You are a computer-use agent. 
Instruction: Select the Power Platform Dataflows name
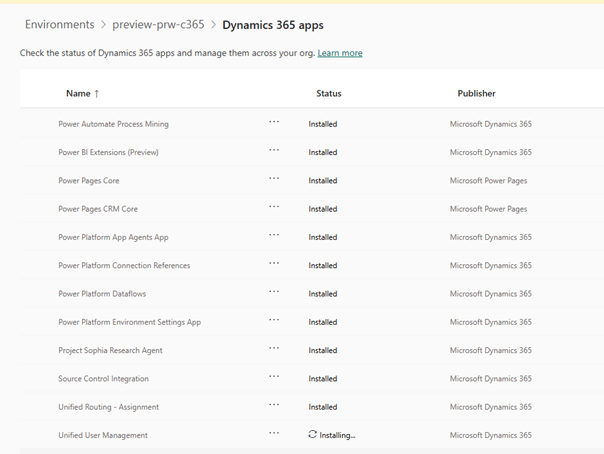point(102,294)
